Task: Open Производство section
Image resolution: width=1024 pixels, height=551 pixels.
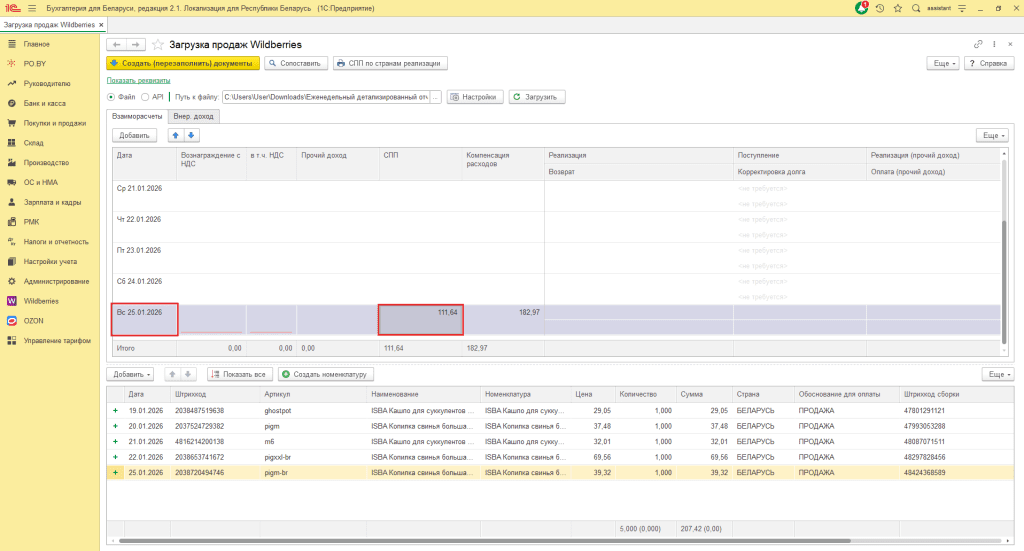Action: point(46,163)
